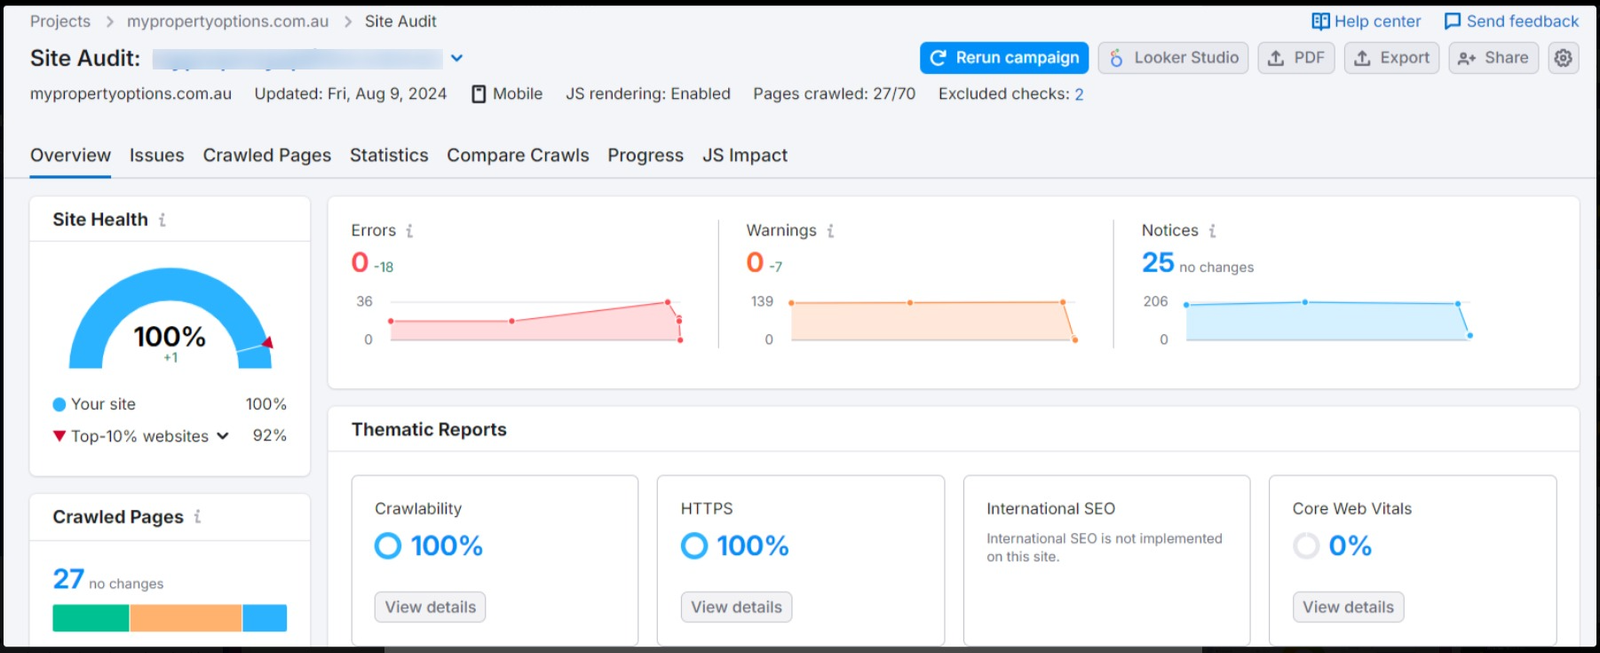Click Crawled Pages info icon
Viewport: 1600px width, 653px height.
pos(197,517)
